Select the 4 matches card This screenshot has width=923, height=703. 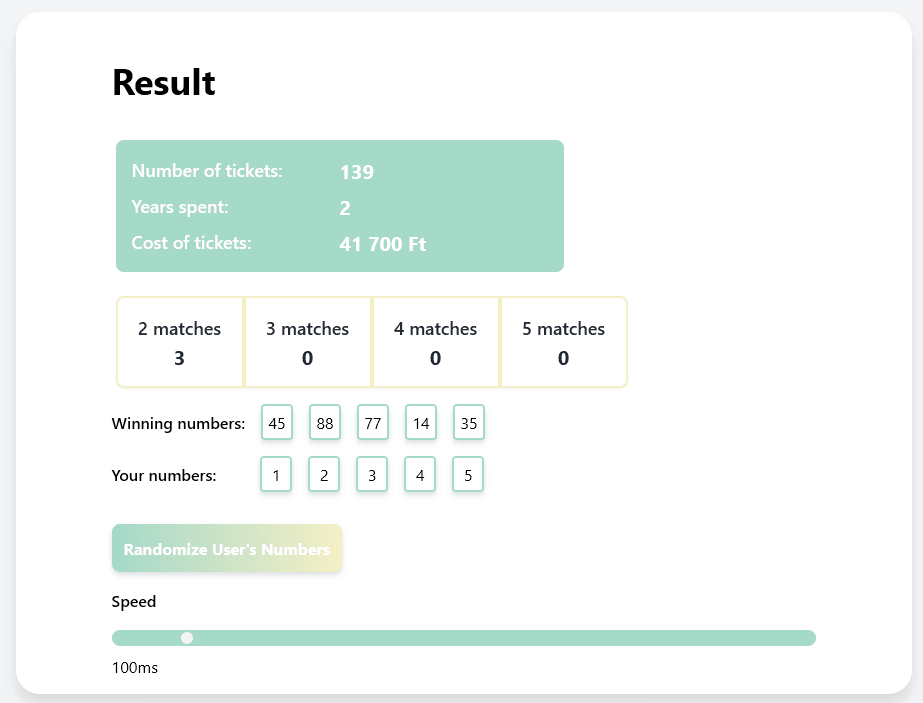[x=436, y=341]
